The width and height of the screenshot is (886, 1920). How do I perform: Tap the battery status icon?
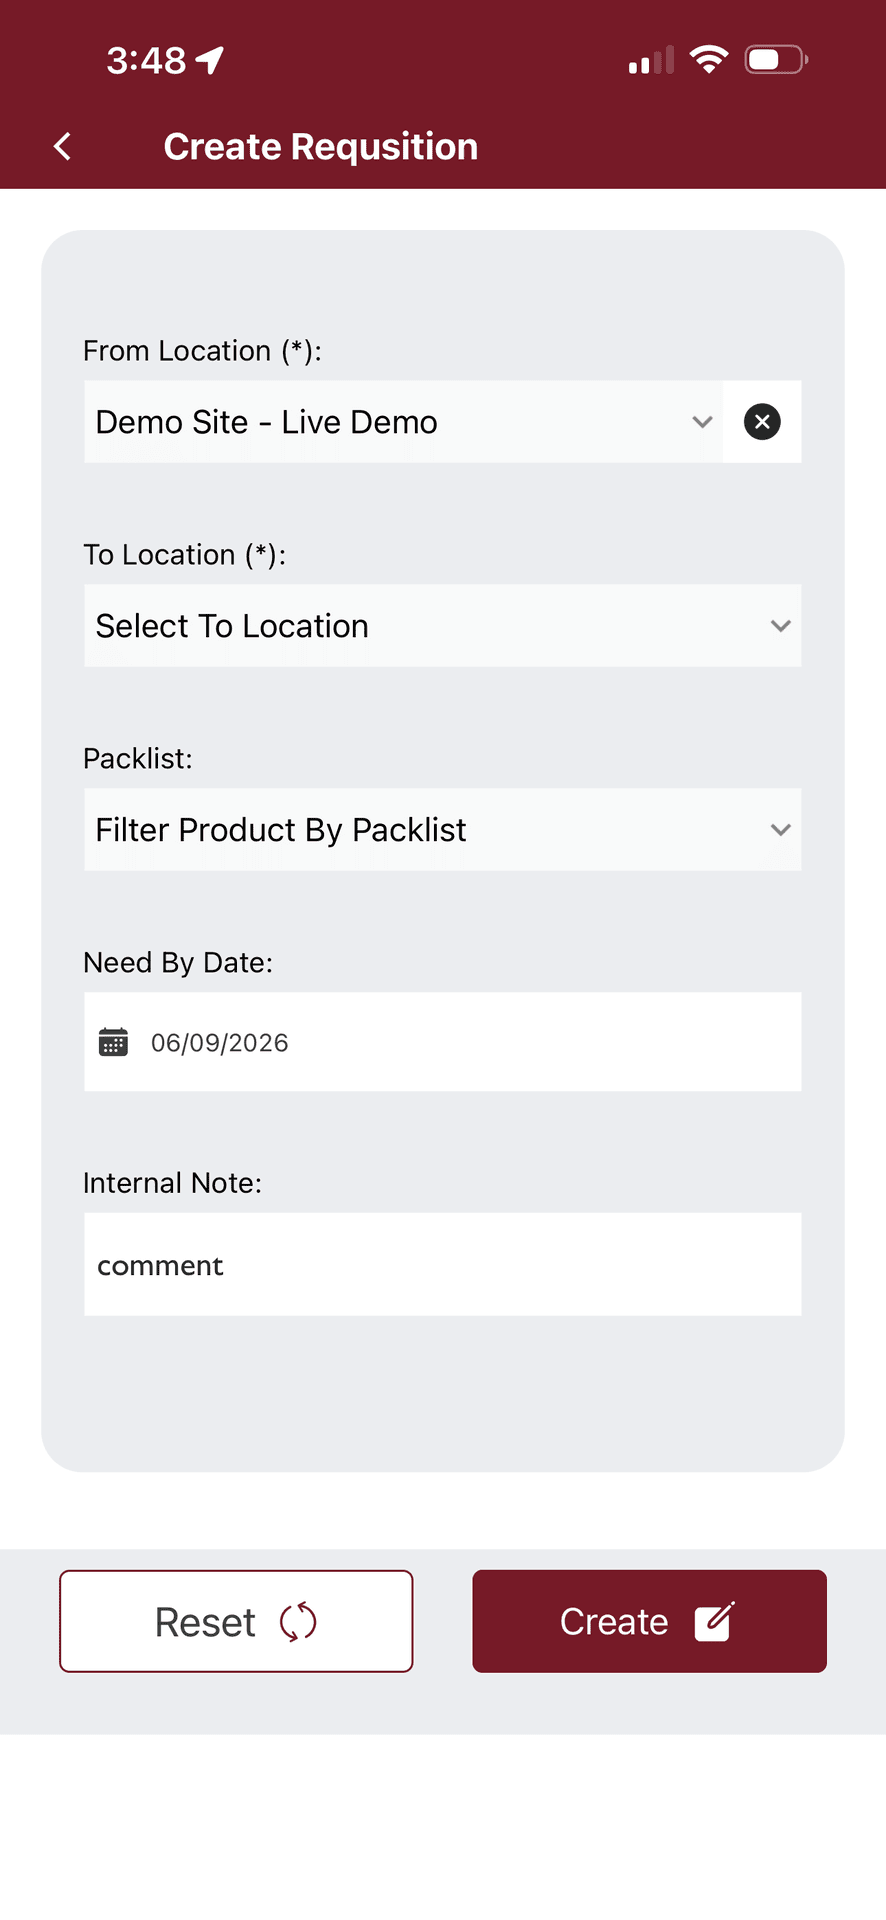coord(776,60)
